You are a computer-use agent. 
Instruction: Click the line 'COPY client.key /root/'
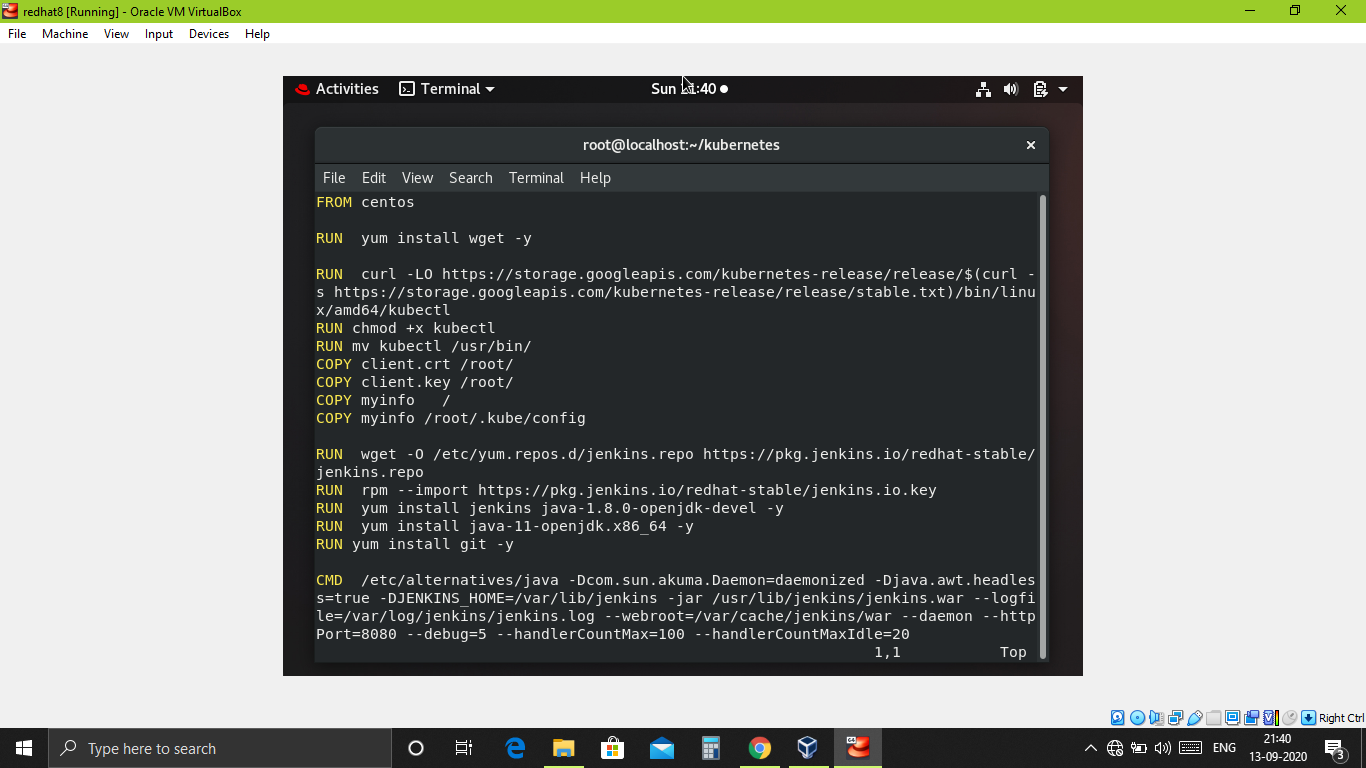[414, 382]
